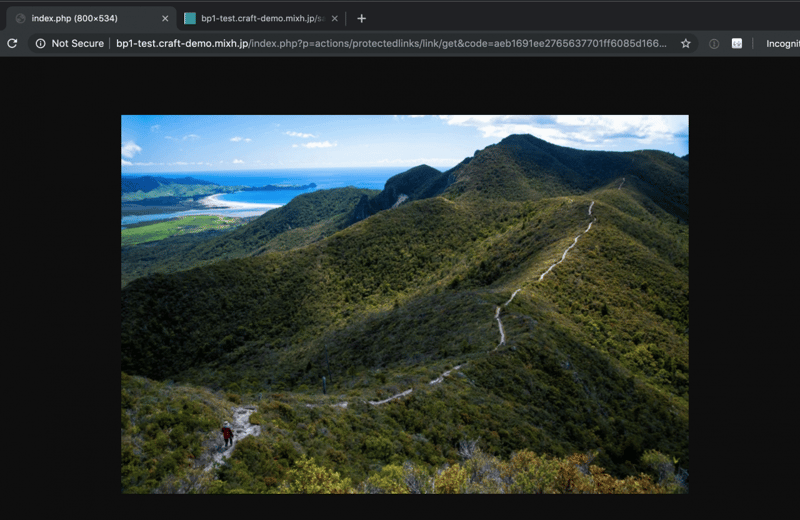Bookmark this page with the star icon

click(x=686, y=43)
